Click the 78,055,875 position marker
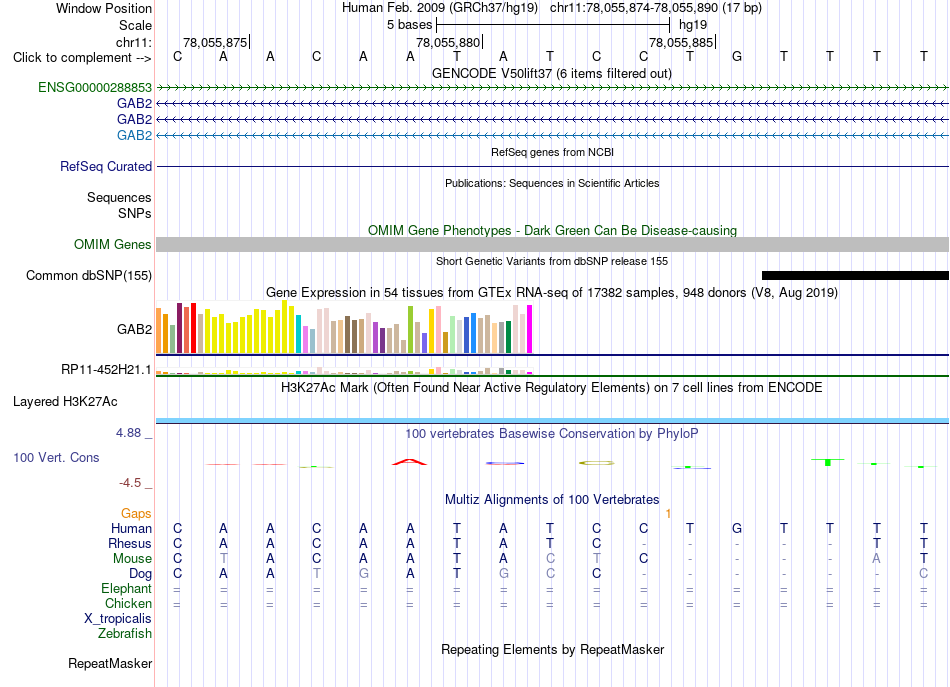Viewport: 950px width, 687px height. click(216, 42)
